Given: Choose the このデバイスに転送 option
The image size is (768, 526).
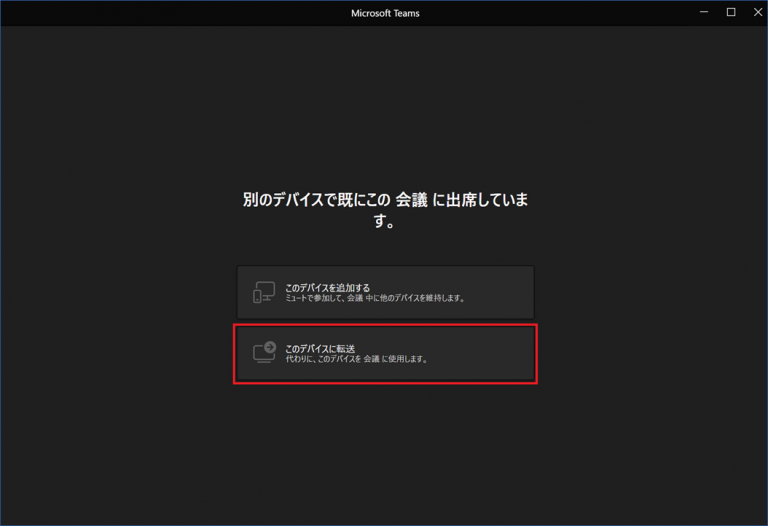Looking at the screenshot, I should coord(385,353).
